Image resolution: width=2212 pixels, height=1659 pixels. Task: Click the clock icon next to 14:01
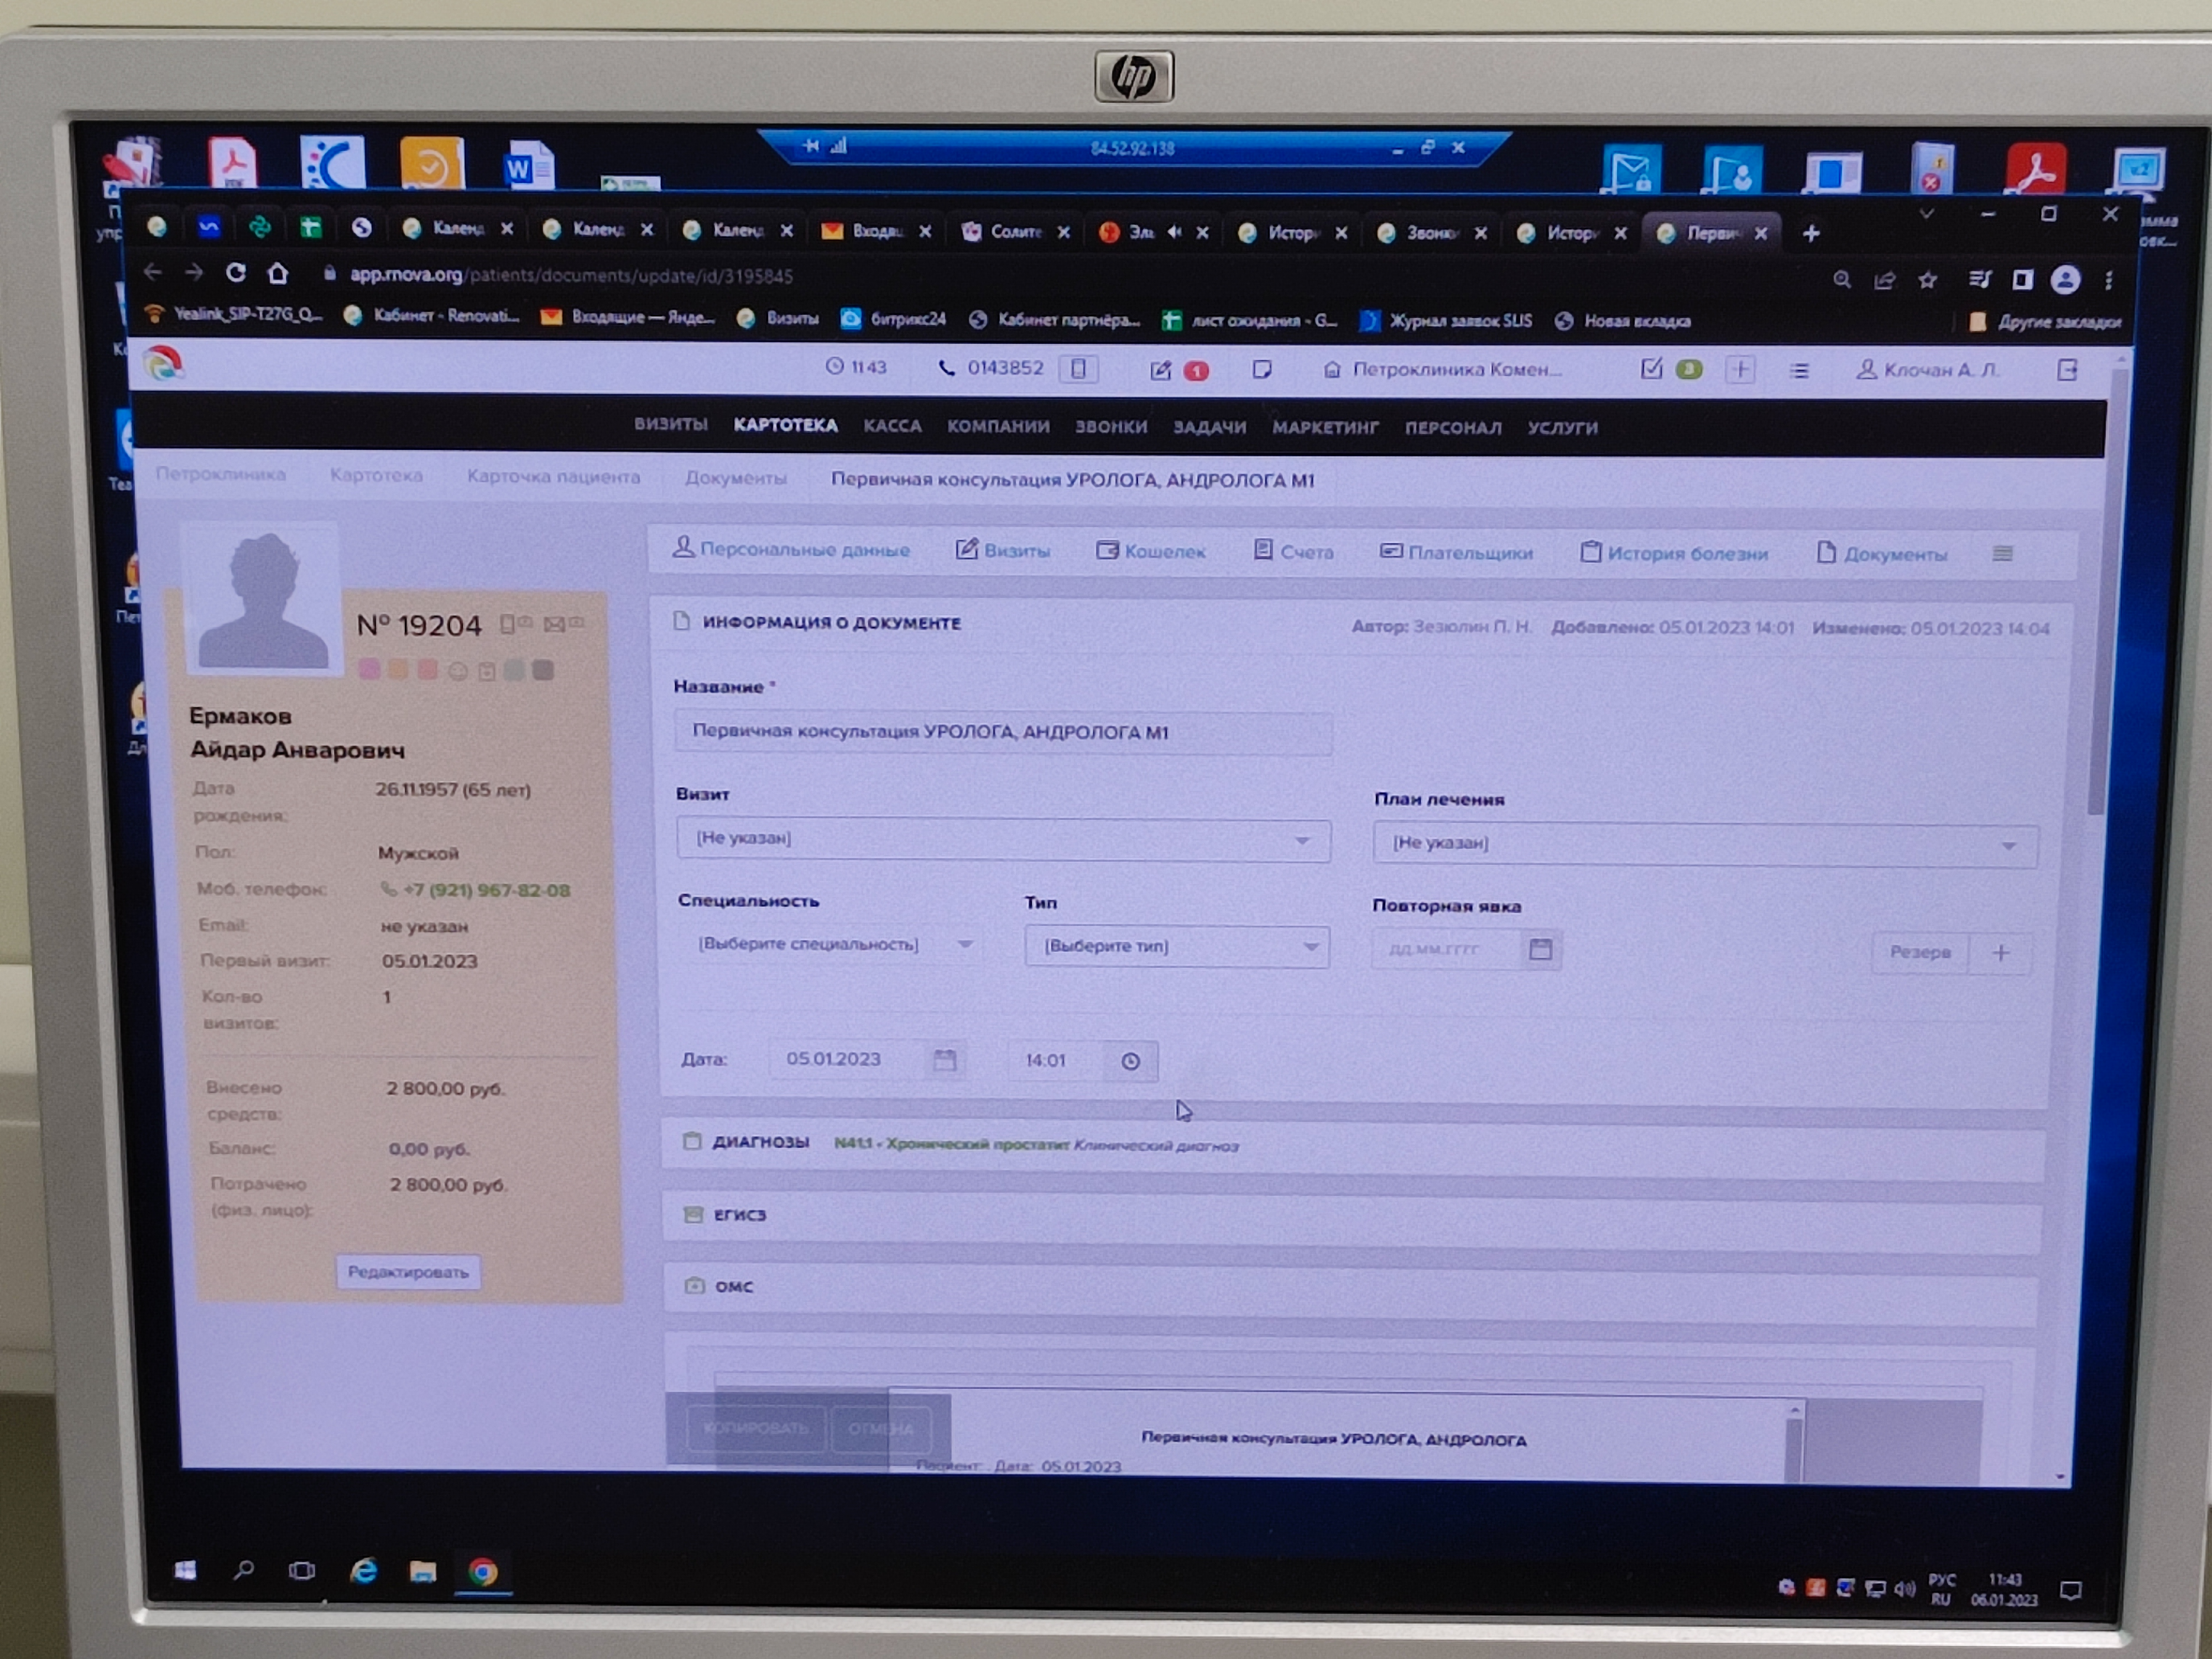[1130, 1061]
